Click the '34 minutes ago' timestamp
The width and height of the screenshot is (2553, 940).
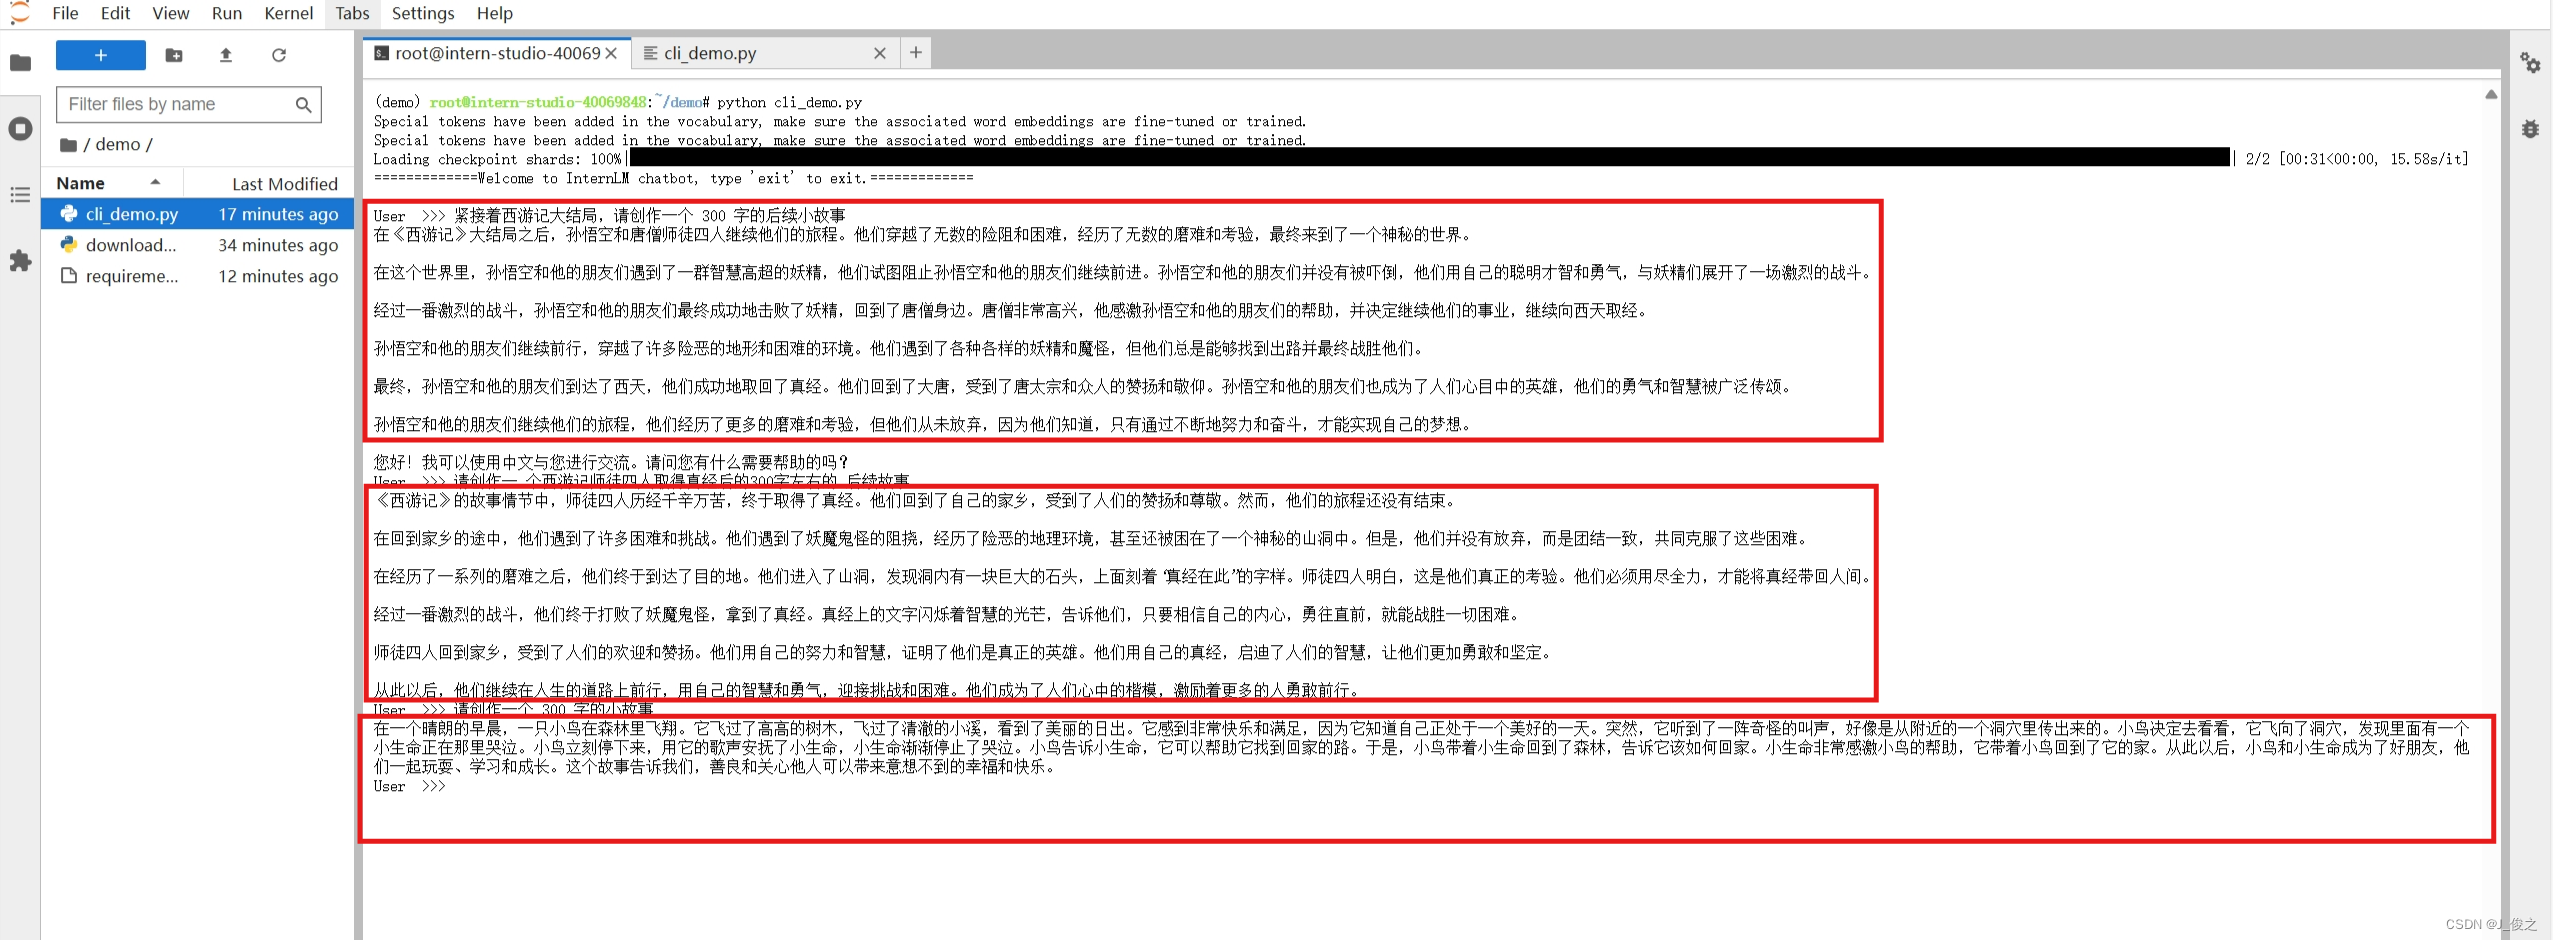click(278, 245)
